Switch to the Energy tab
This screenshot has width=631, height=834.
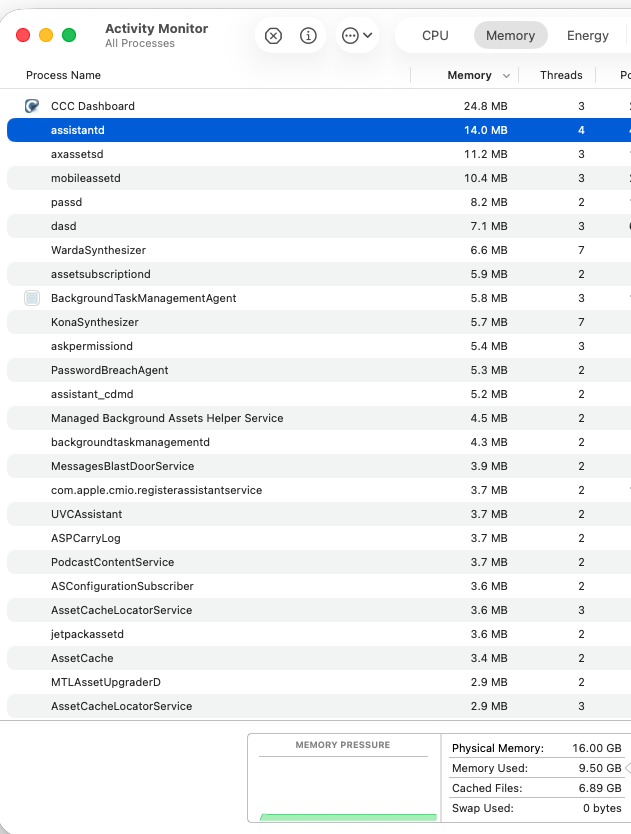(x=587, y=36)
